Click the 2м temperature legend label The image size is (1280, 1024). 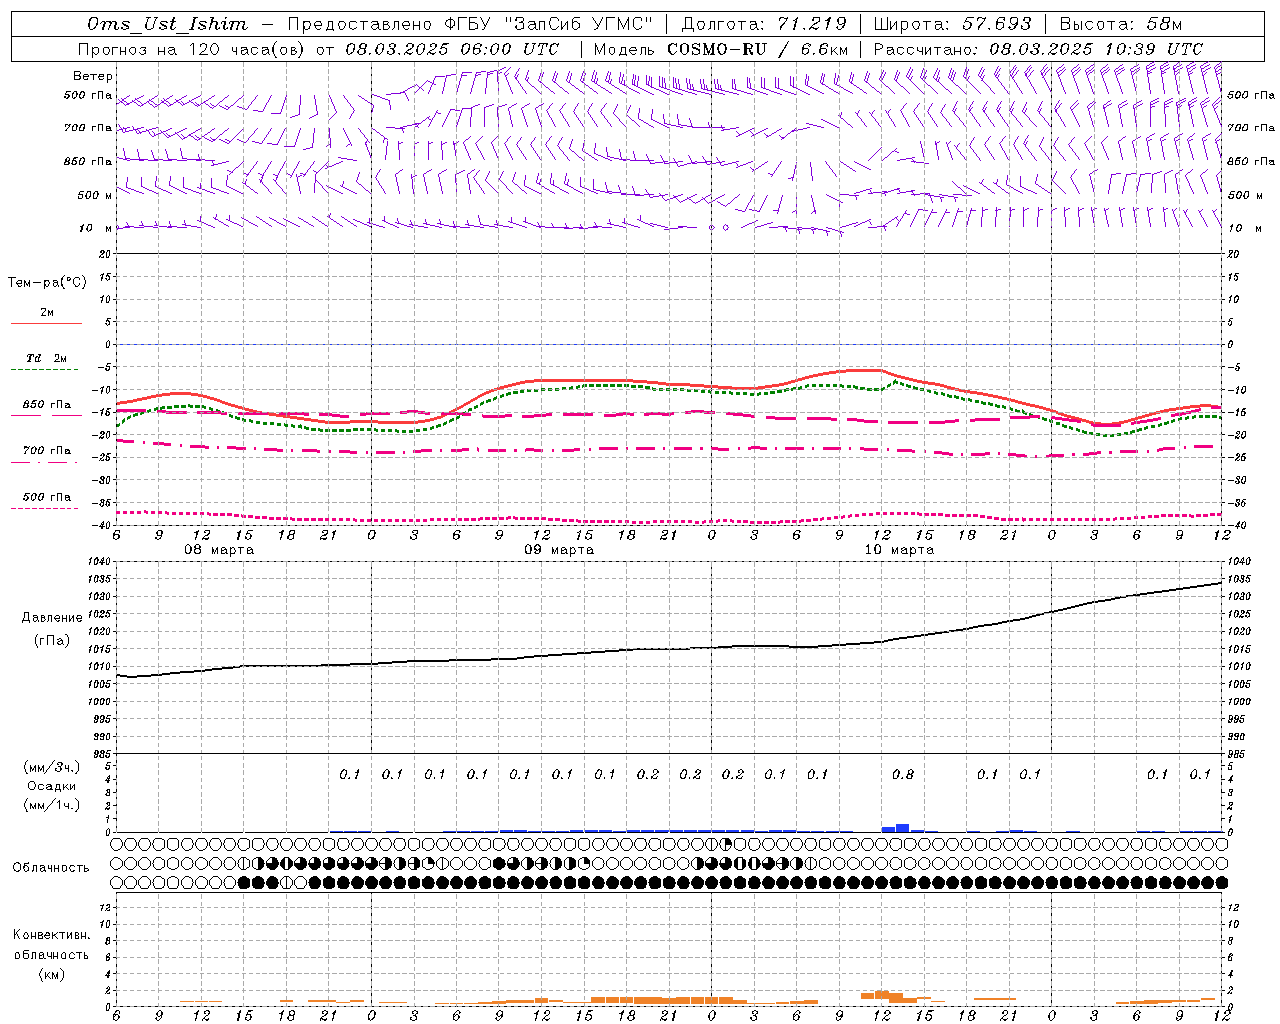(47, 312)
